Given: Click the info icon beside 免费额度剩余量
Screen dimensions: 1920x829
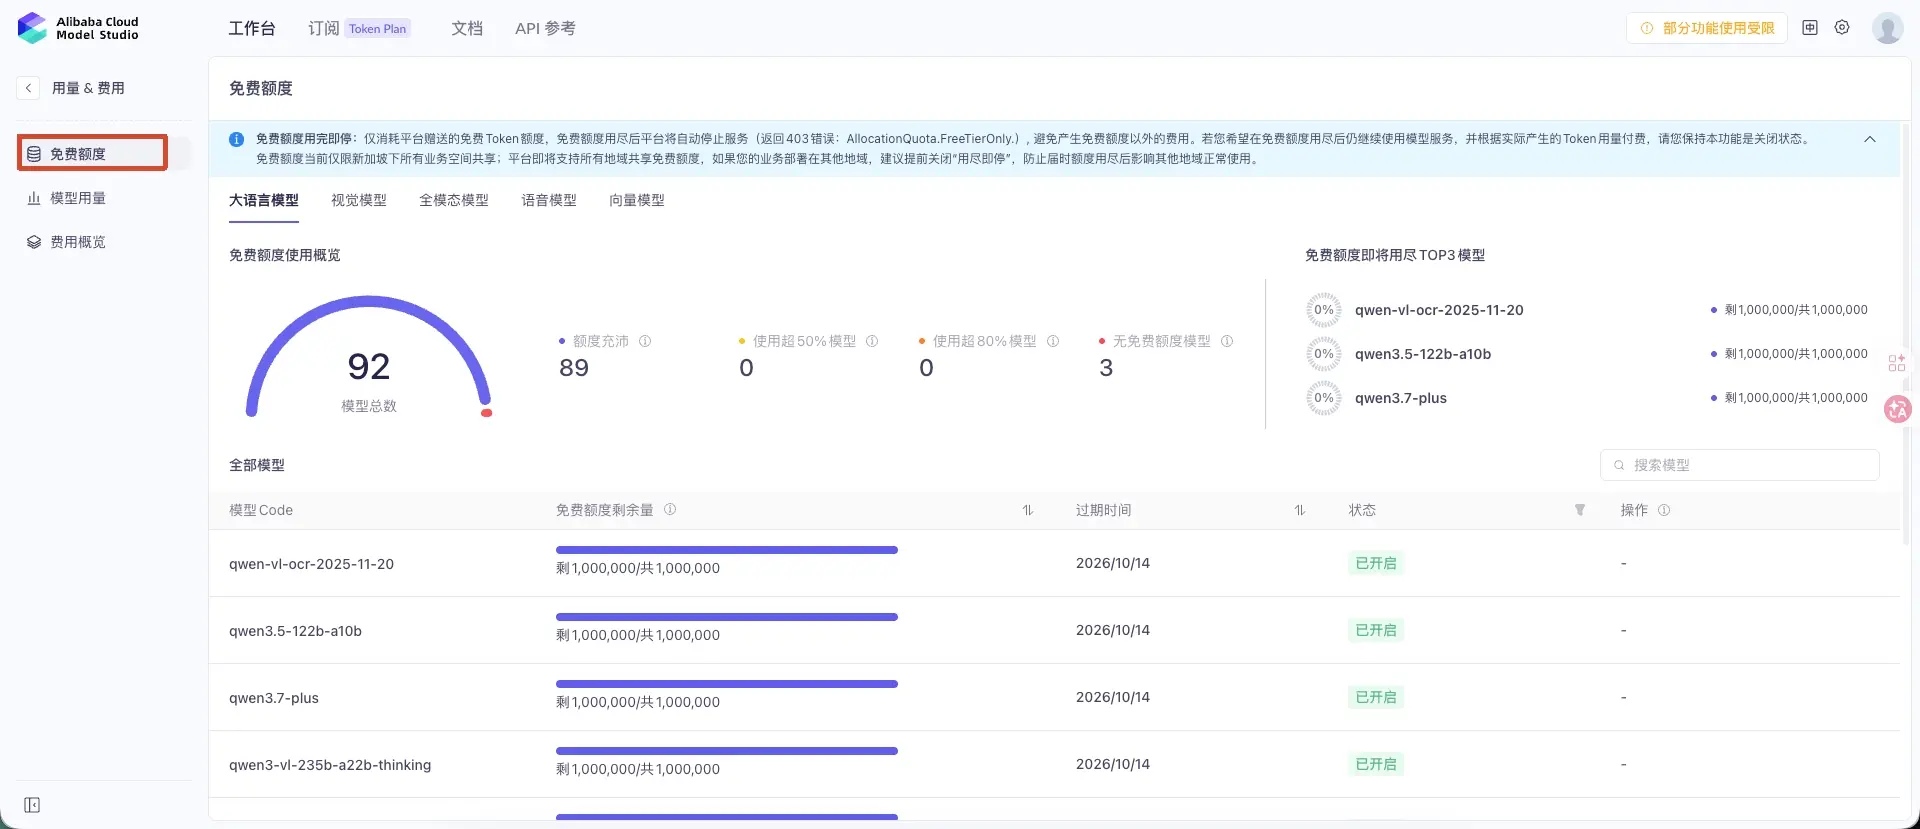Looking at the screenshot, I should (x=670, y=509).
